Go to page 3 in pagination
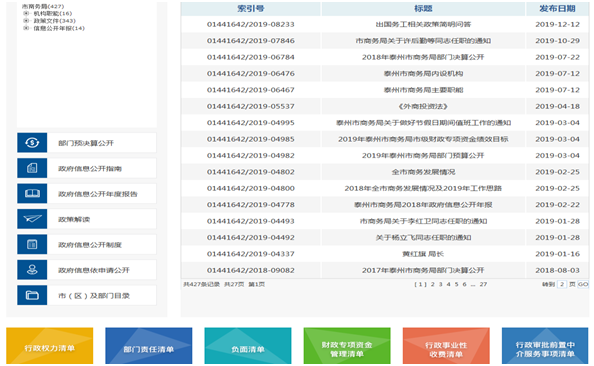Image resolution: width=594 pixels, height=366 pixels. (x=441, y=284)
